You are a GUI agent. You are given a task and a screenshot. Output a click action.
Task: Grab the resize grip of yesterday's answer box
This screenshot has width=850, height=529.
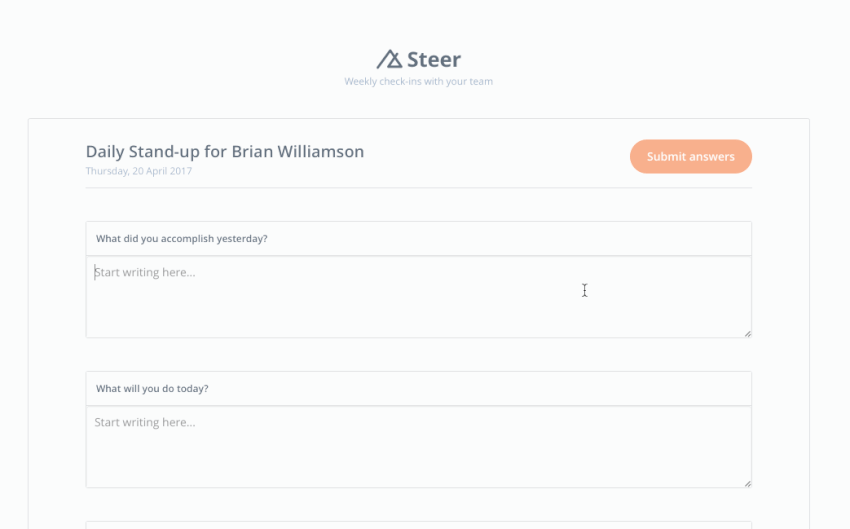point(747,333)
